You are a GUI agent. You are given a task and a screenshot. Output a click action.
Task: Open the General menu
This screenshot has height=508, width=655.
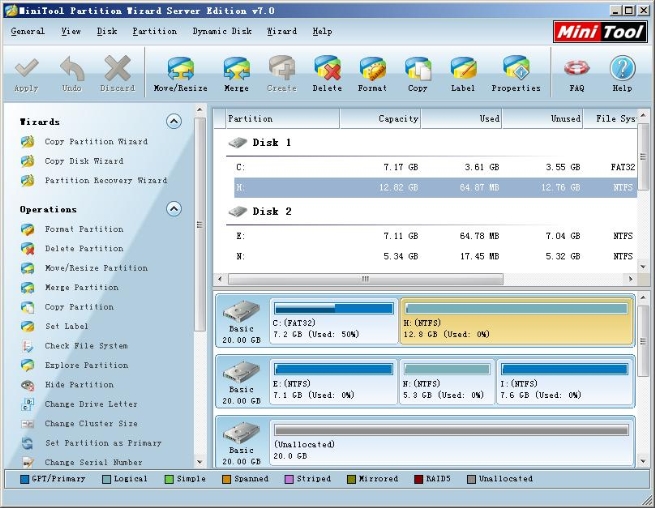pyautogui.click(x=28, y=31)
